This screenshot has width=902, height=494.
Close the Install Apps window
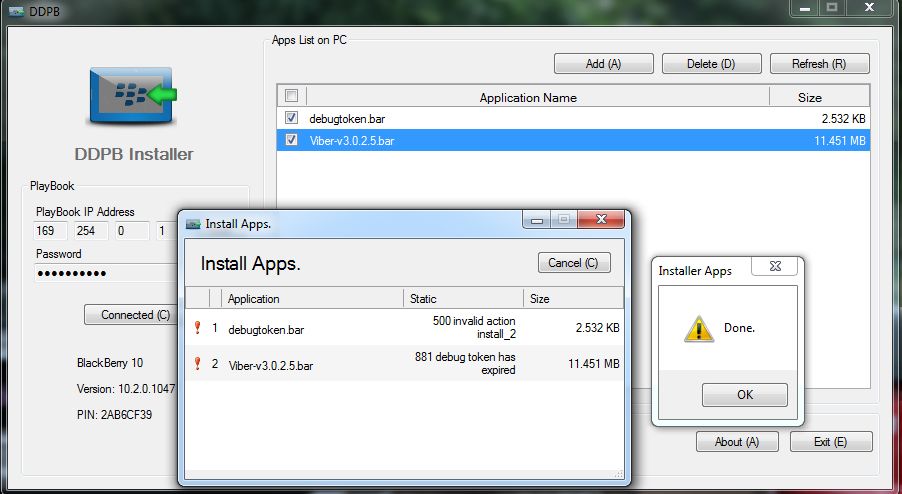click(x=601, y=219)
